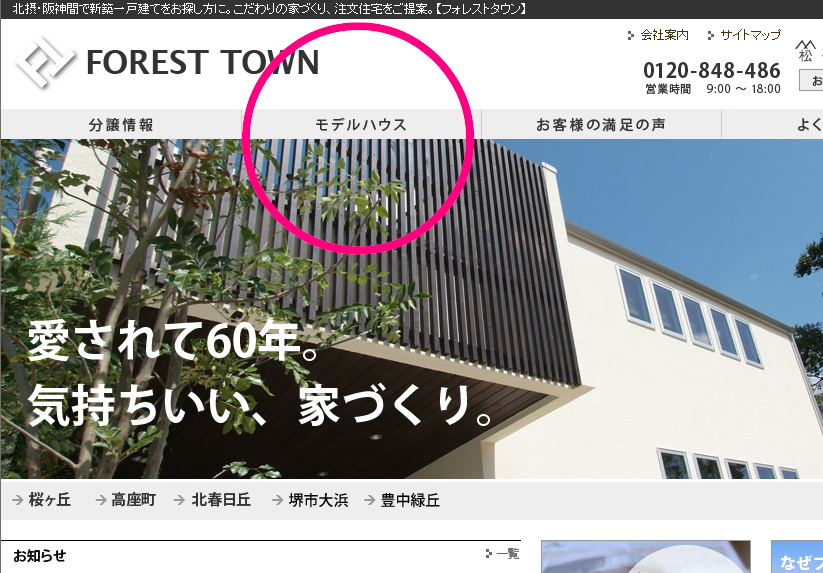Click the thumbnail banner below the area links

(x=646, y=557)
